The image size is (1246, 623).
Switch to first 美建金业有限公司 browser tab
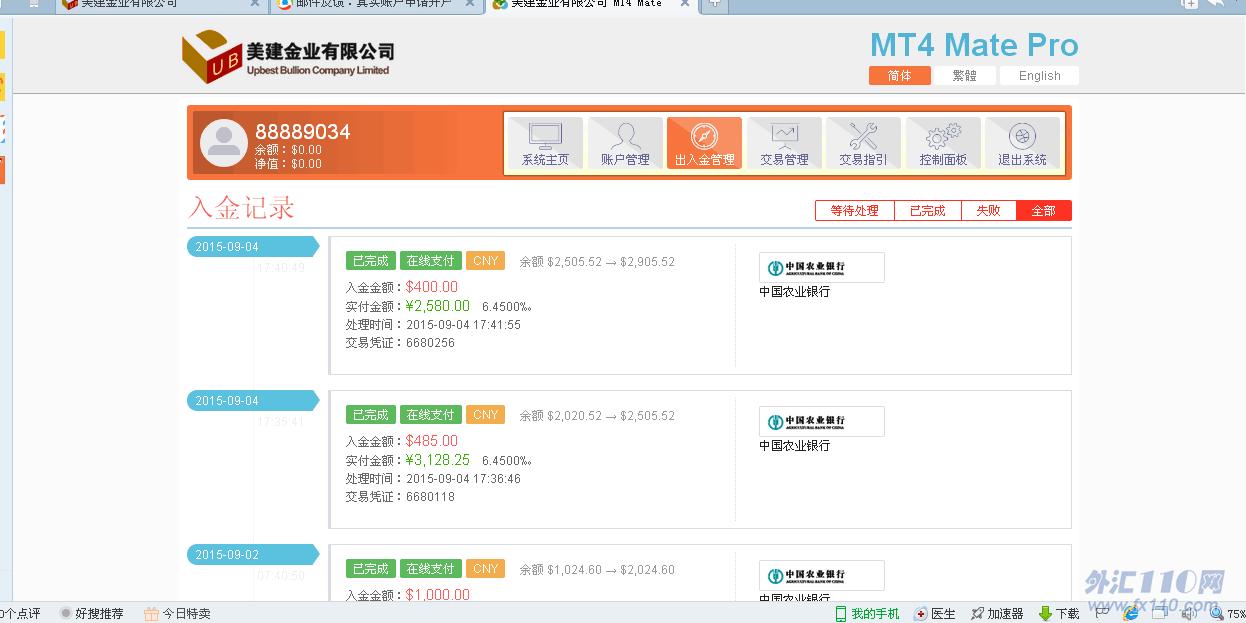(160, 4)
